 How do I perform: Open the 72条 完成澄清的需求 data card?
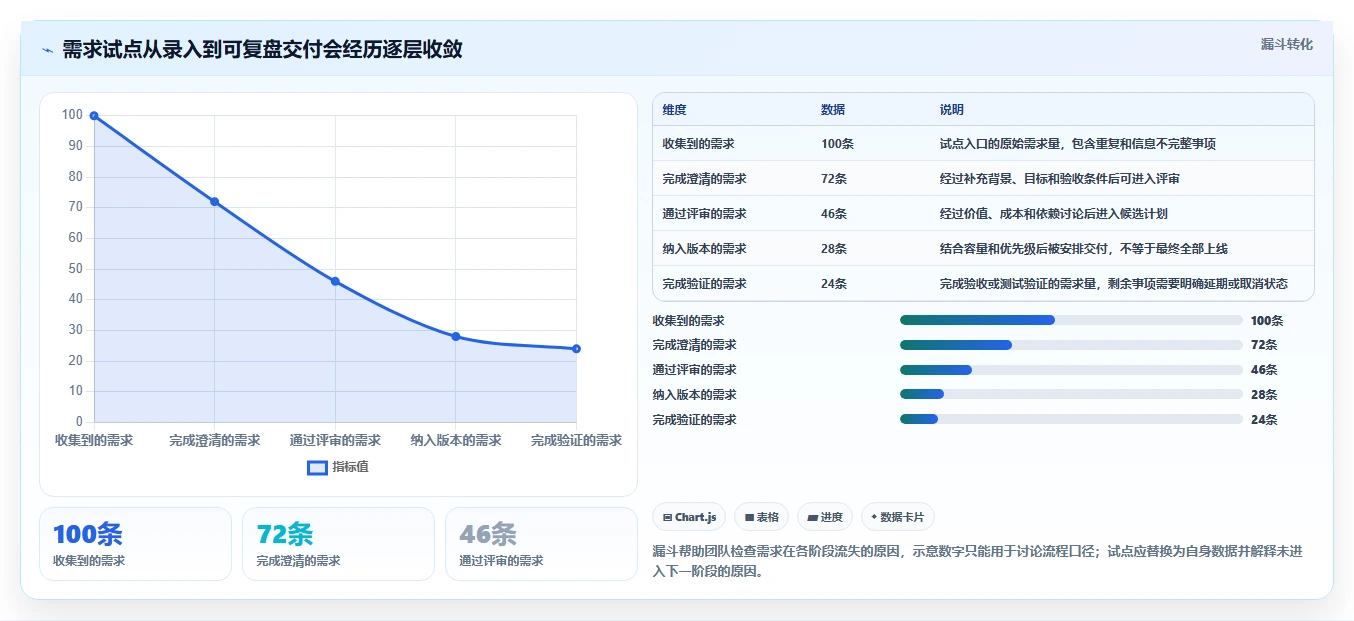click(338, 544)
